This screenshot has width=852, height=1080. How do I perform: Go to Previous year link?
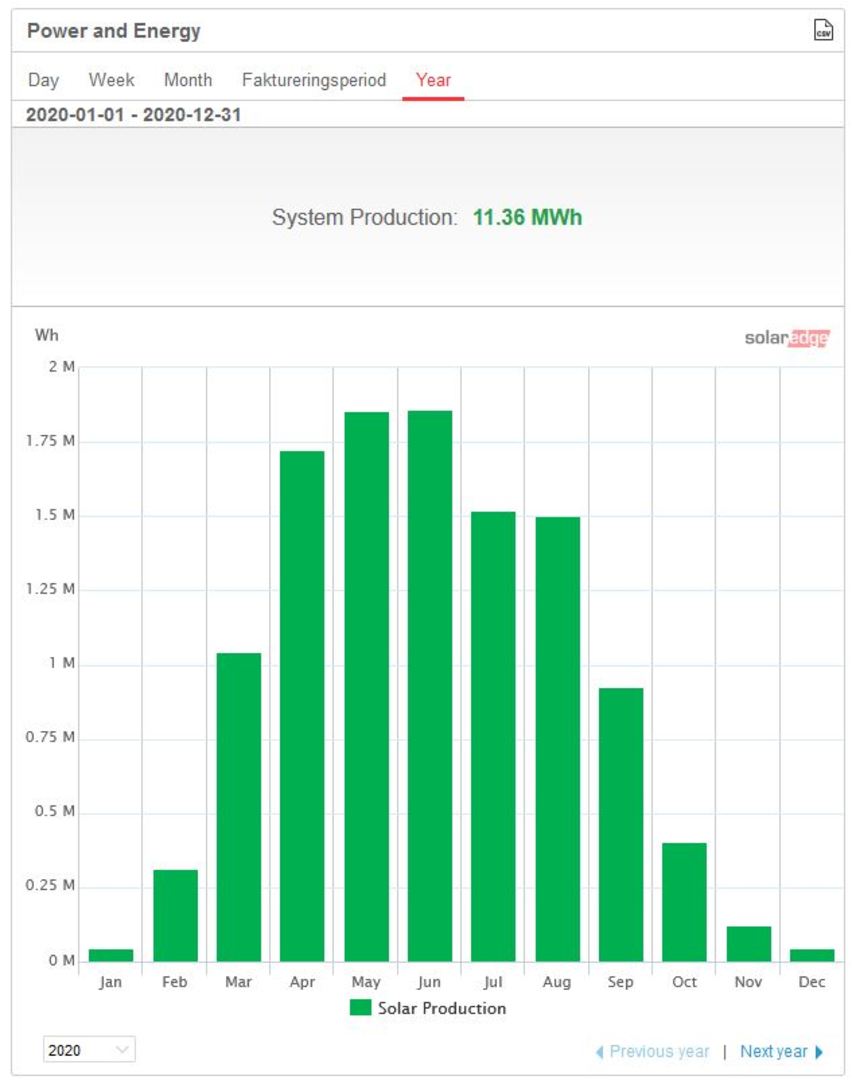coord(659,1052)
